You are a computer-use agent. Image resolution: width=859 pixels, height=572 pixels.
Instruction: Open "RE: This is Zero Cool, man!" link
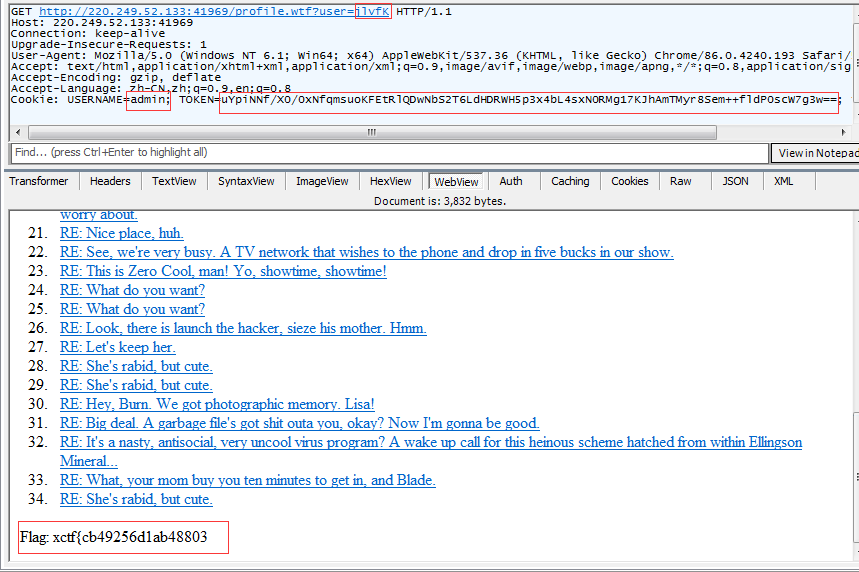click(x=223, y=271)
